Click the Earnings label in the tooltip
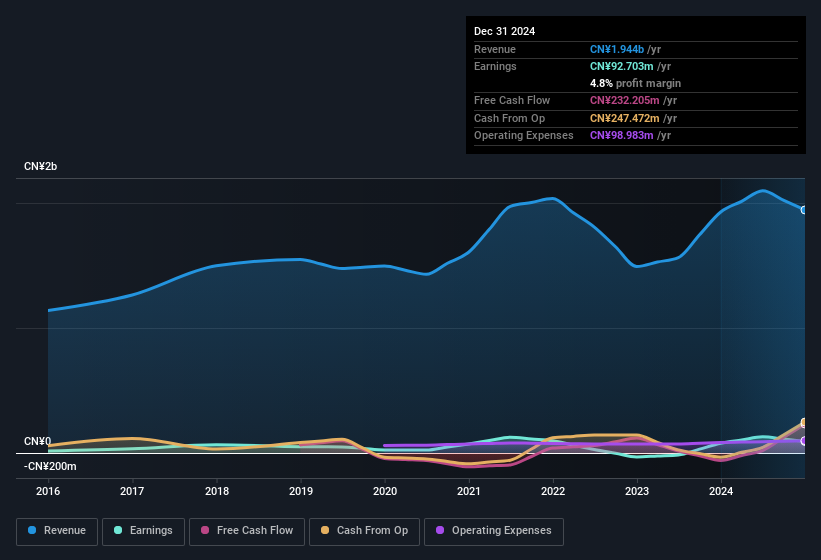Viewport: 821px width, 560px height. [x=495, y=66]
